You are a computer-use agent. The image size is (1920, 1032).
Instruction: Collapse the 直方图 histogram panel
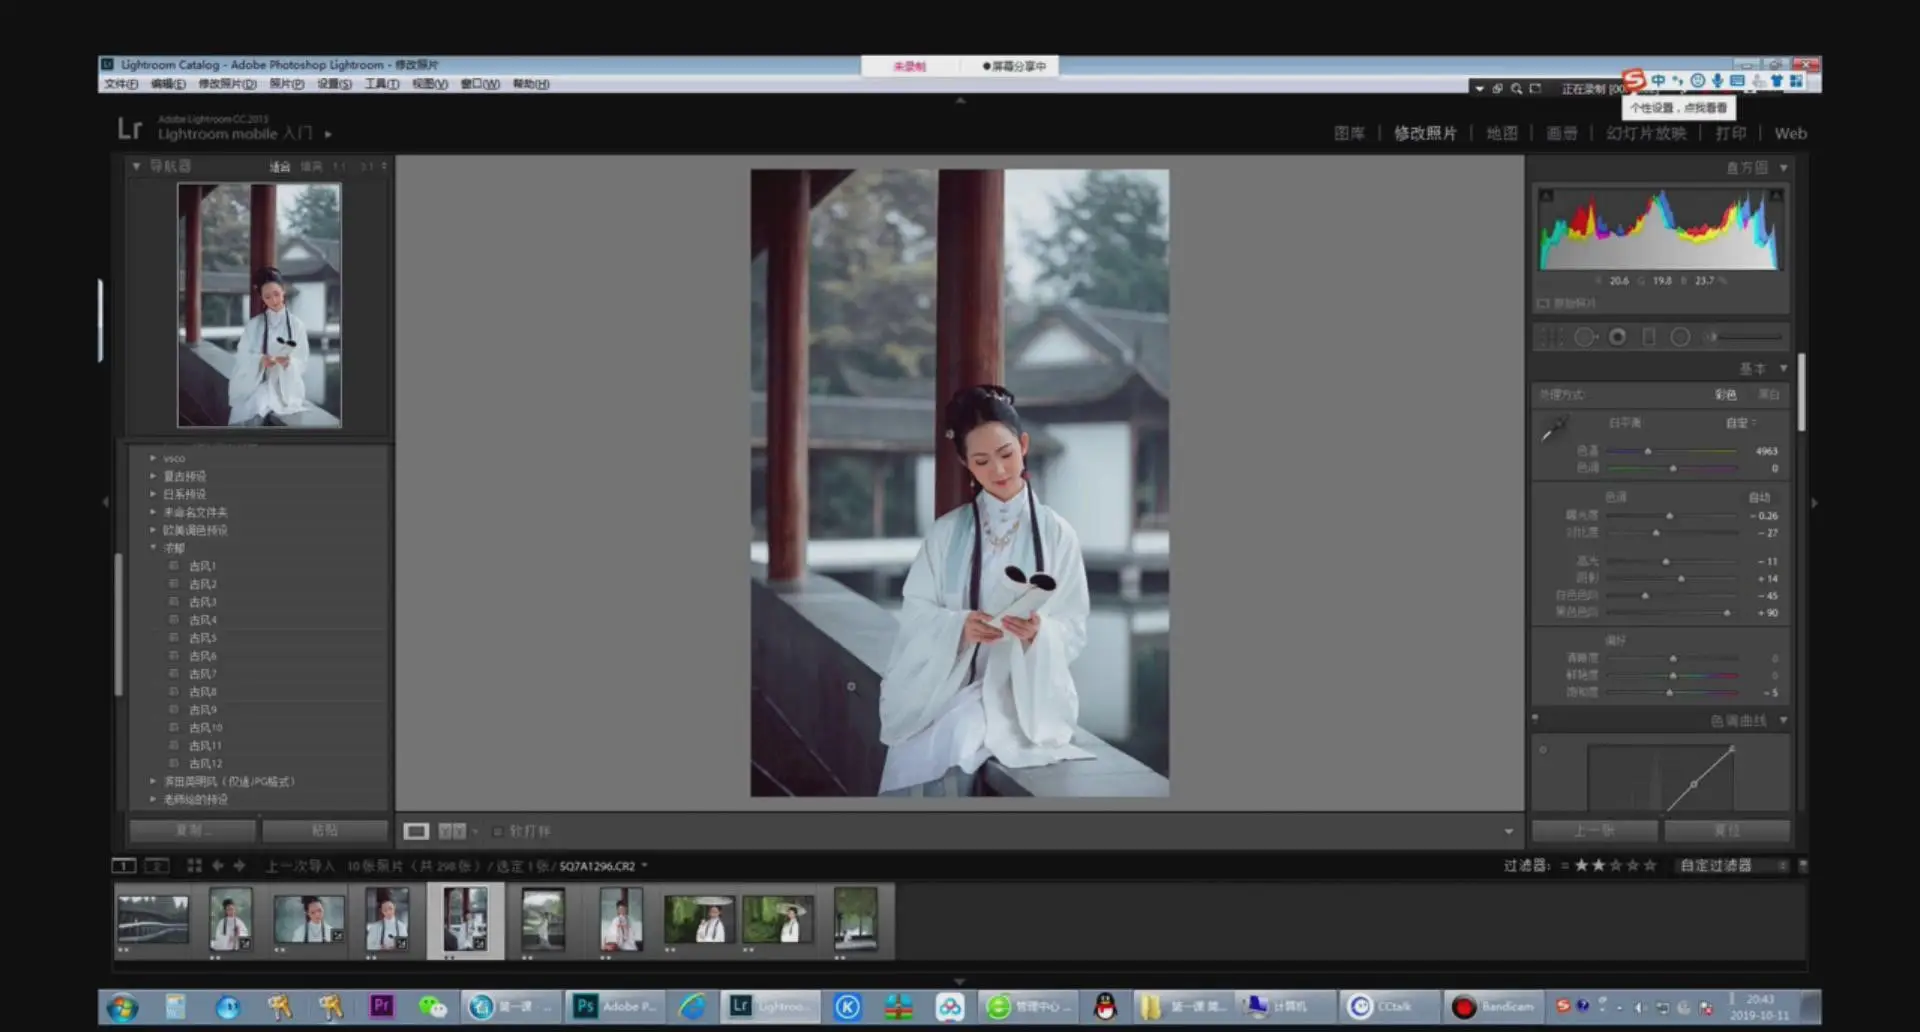(1783, 168)
